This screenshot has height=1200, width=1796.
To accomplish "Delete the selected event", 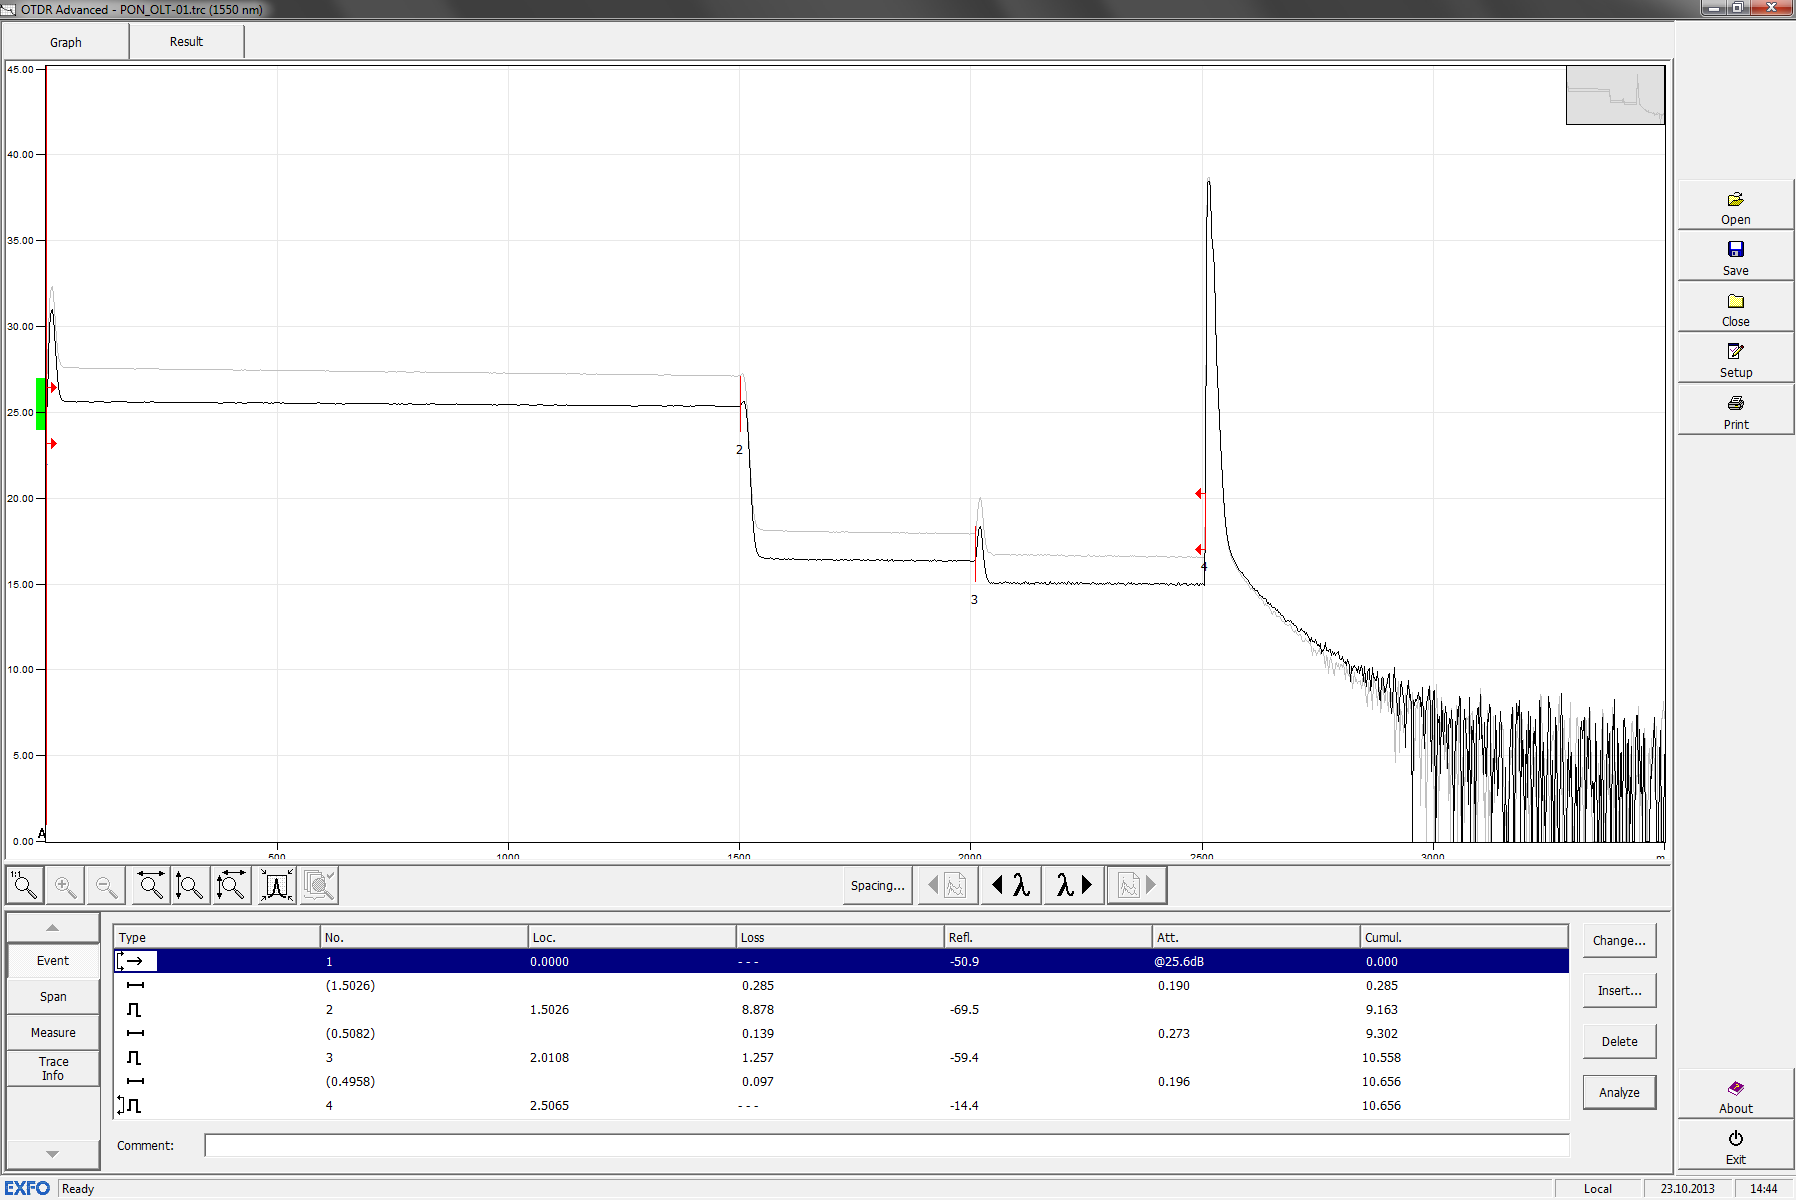I will [x=1619, y=1042].
